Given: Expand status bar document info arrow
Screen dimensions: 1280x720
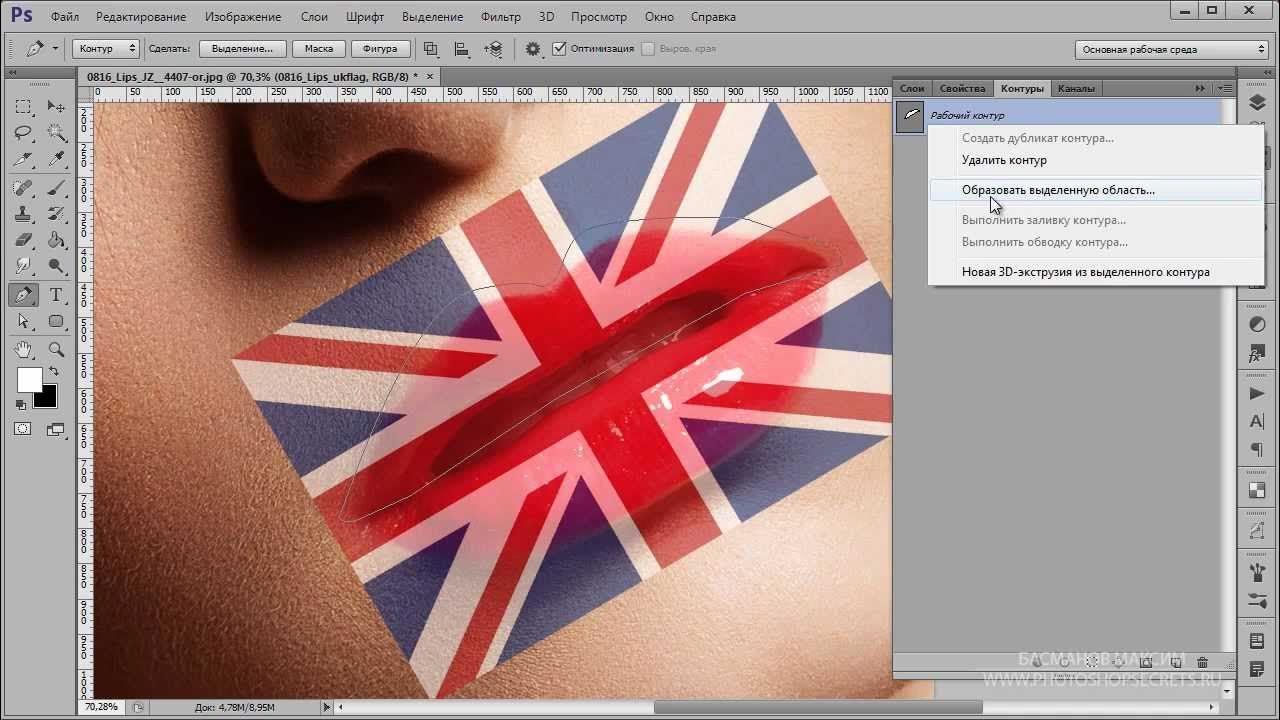Looking at the screenshot, I should [x=327, y=707].
